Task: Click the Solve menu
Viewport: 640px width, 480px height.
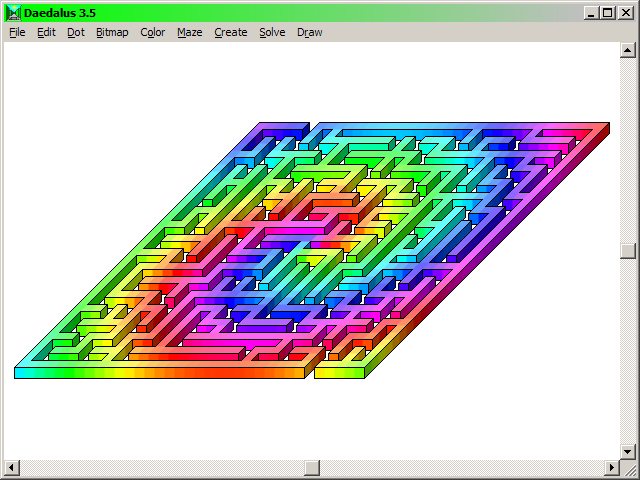Action: [272, 32]
